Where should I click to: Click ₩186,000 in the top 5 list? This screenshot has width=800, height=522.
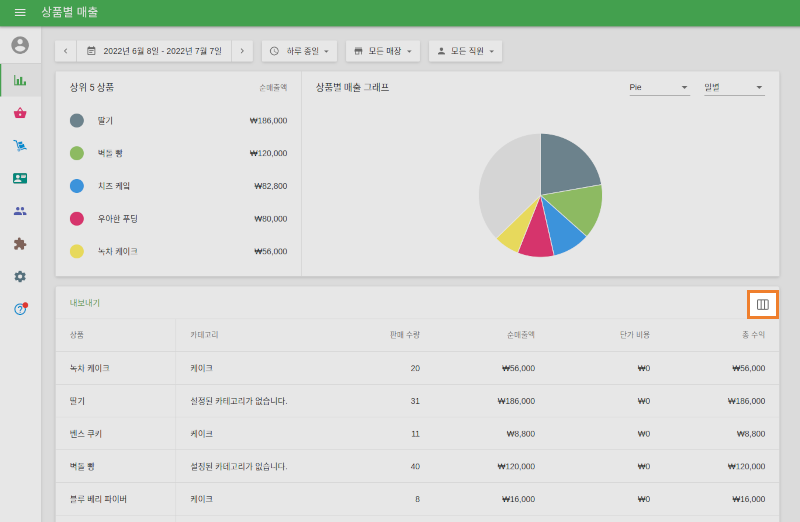point(268,120)
